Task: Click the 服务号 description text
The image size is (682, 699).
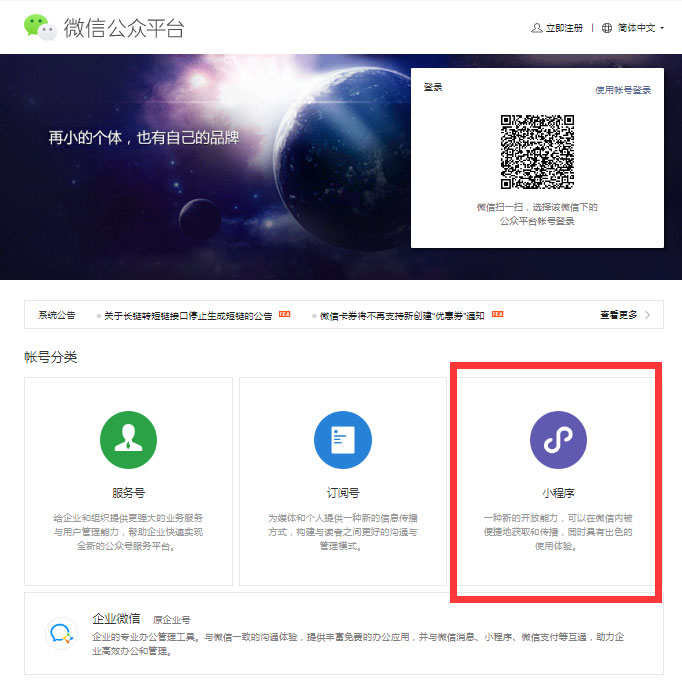Action: (128, 532)
